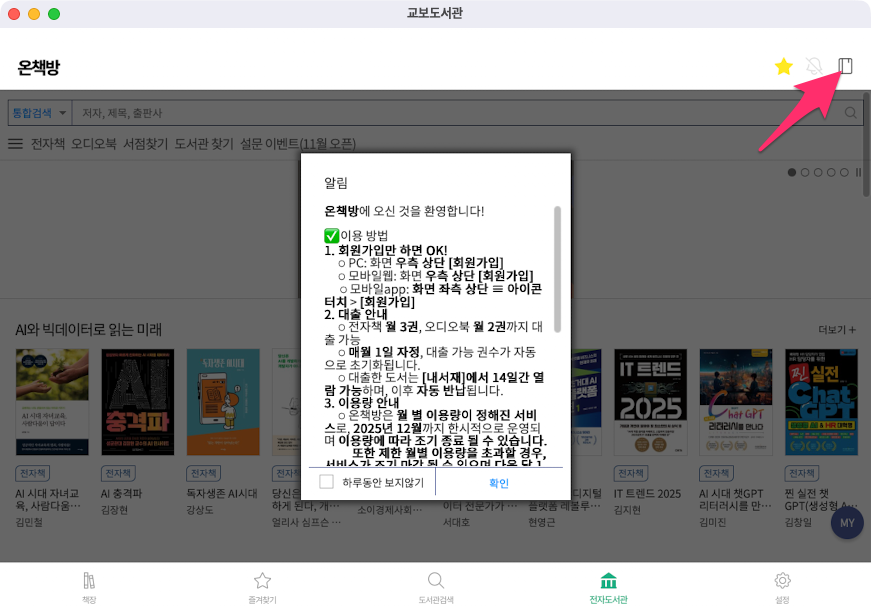Screen dimensions: 871x615
Task: Open the AI 시대 챗GPT 리터러시 cover
Action: click(x=736, y=402)
